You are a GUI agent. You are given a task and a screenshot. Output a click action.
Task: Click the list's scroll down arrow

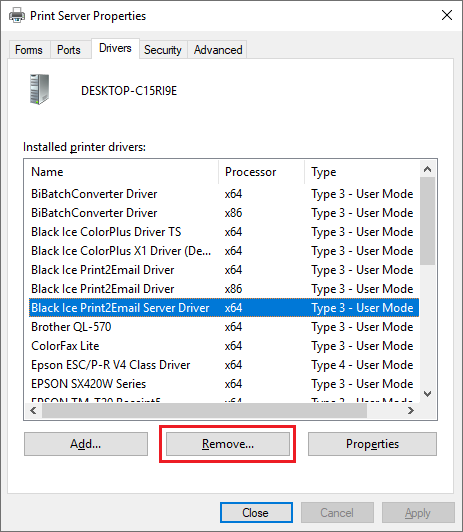[x=428, y=394]
